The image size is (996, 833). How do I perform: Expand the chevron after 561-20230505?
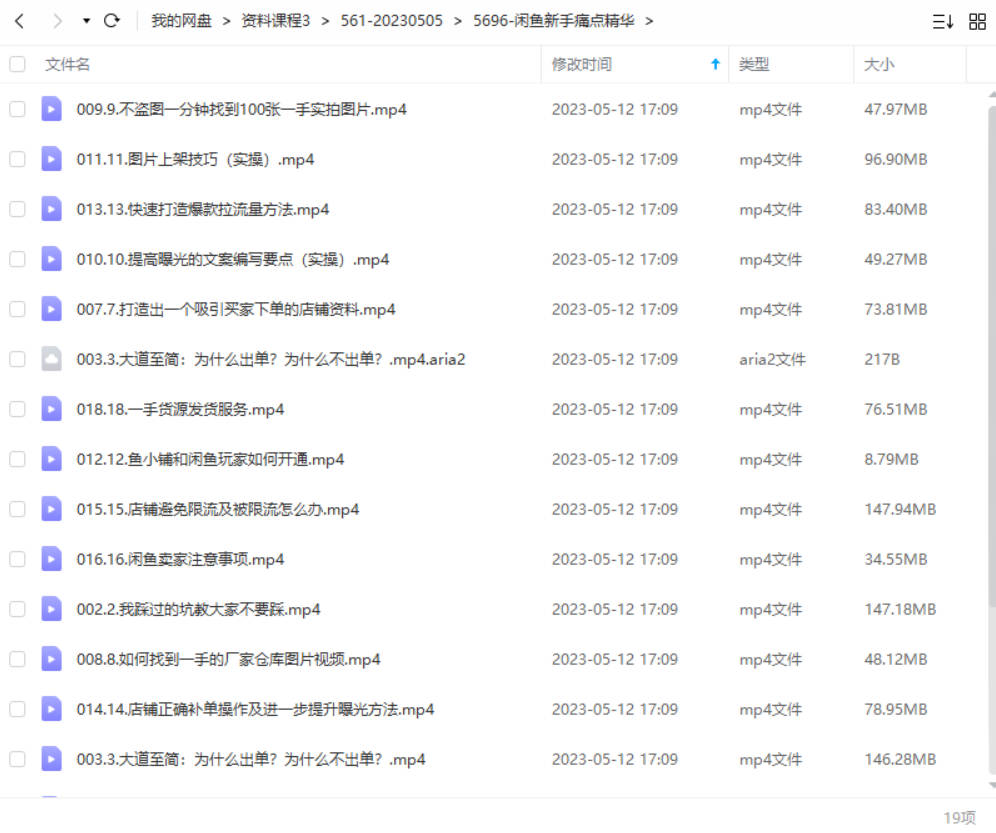[x=457, y=21]
